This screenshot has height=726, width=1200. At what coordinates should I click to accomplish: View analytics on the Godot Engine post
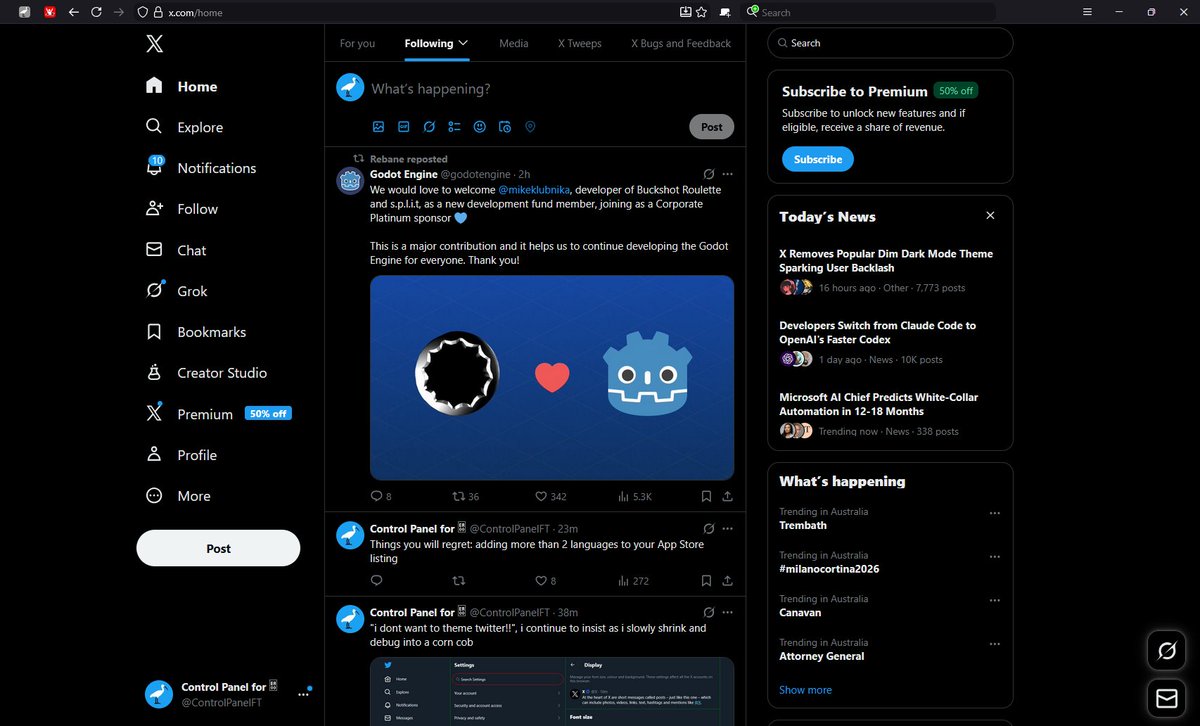click(x=622, y=496)
